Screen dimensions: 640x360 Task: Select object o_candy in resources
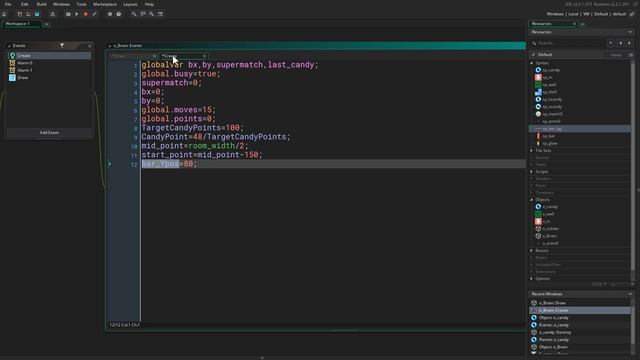[x=550, y=207]
